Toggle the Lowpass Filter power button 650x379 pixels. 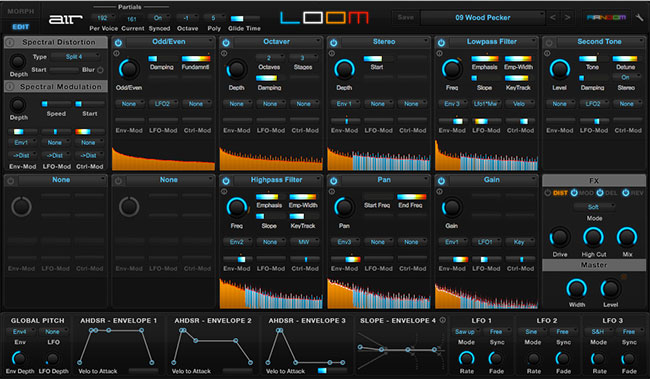[441, 43]
